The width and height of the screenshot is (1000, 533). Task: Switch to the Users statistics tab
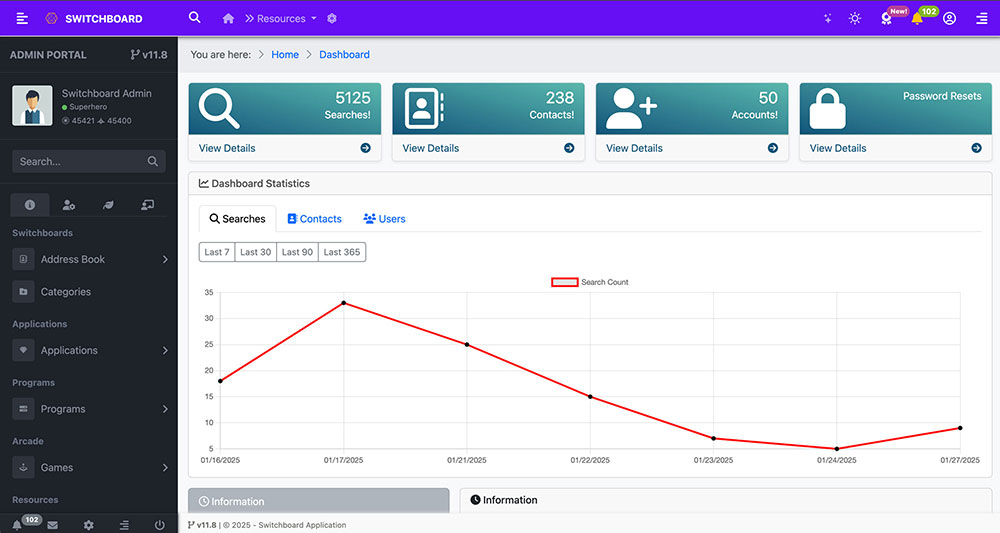[x=384, y=219]
